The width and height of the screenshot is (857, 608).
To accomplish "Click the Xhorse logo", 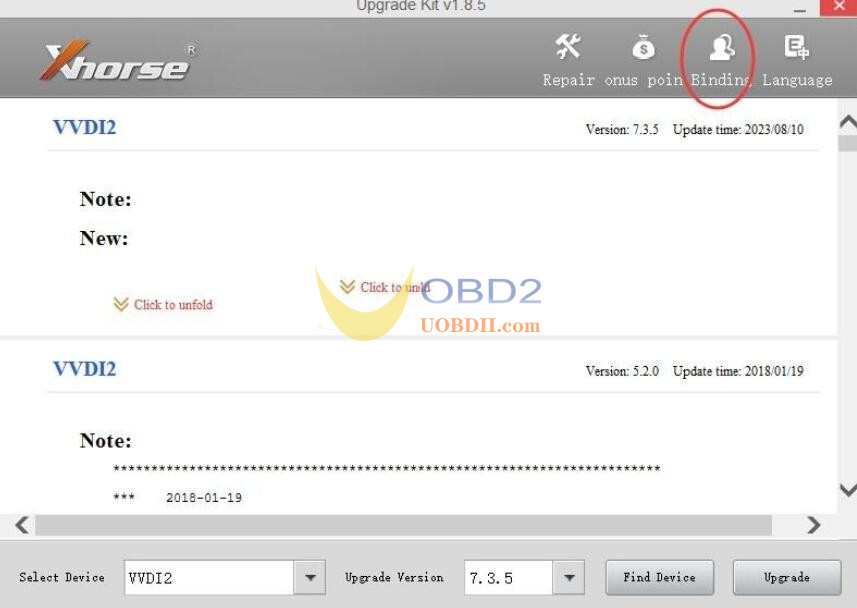I will point(118,61).
